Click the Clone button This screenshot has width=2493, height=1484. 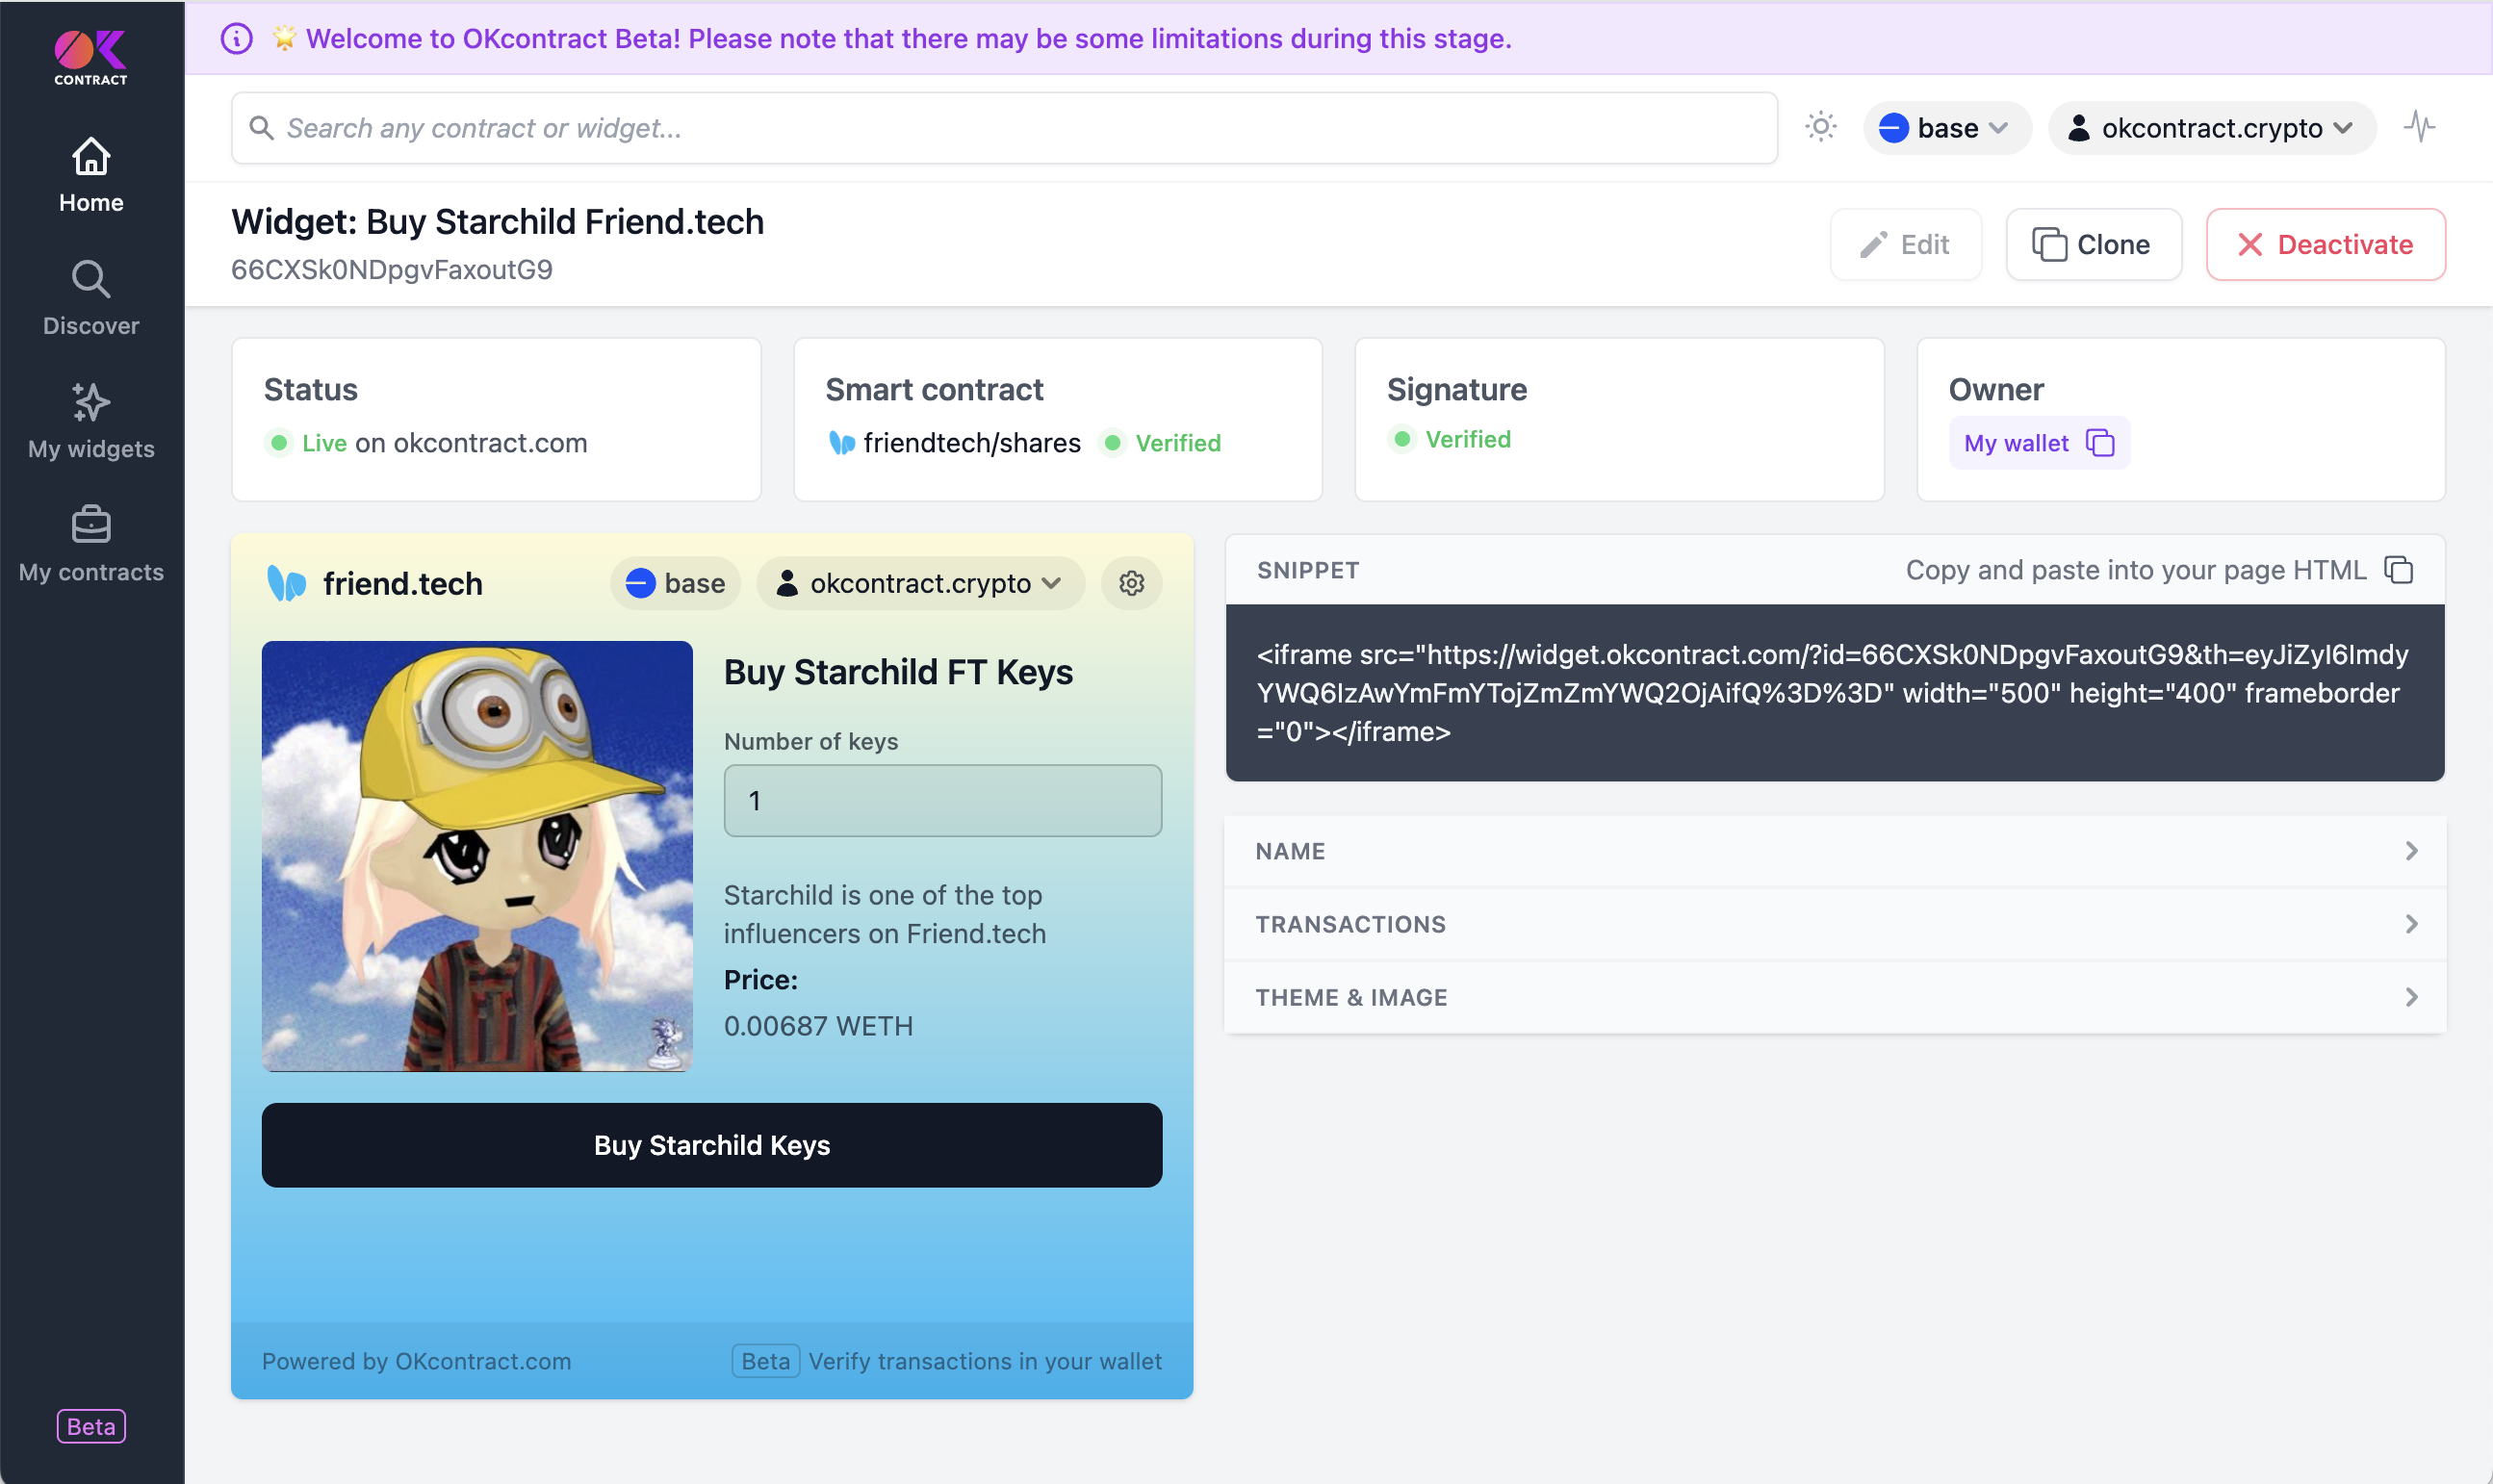(2093, 244)
